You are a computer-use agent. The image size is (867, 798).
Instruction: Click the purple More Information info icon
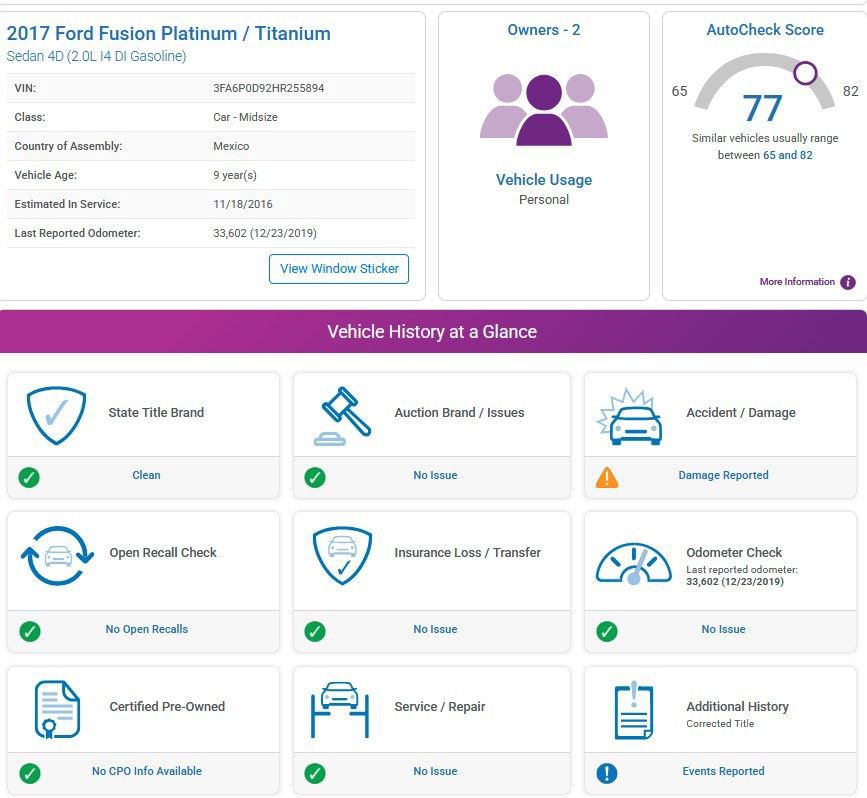(848, 282)
